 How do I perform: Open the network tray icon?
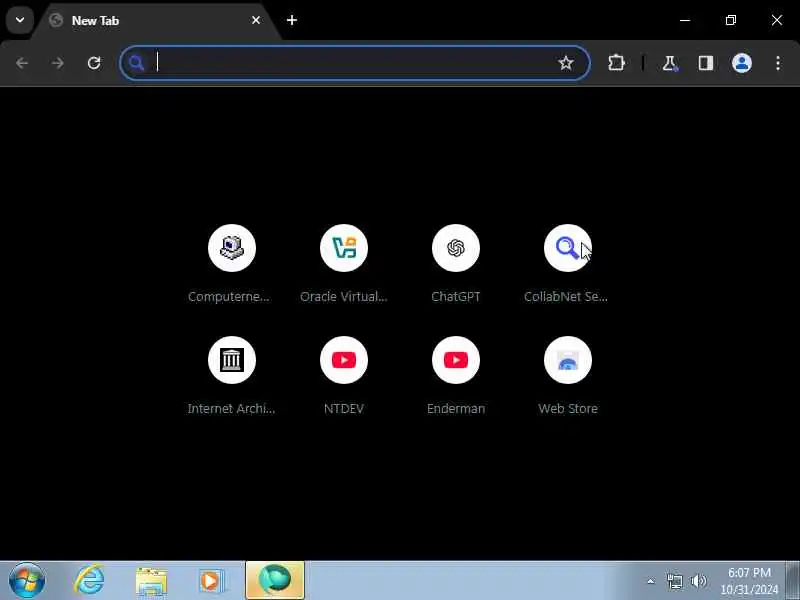tap(674, 581)
